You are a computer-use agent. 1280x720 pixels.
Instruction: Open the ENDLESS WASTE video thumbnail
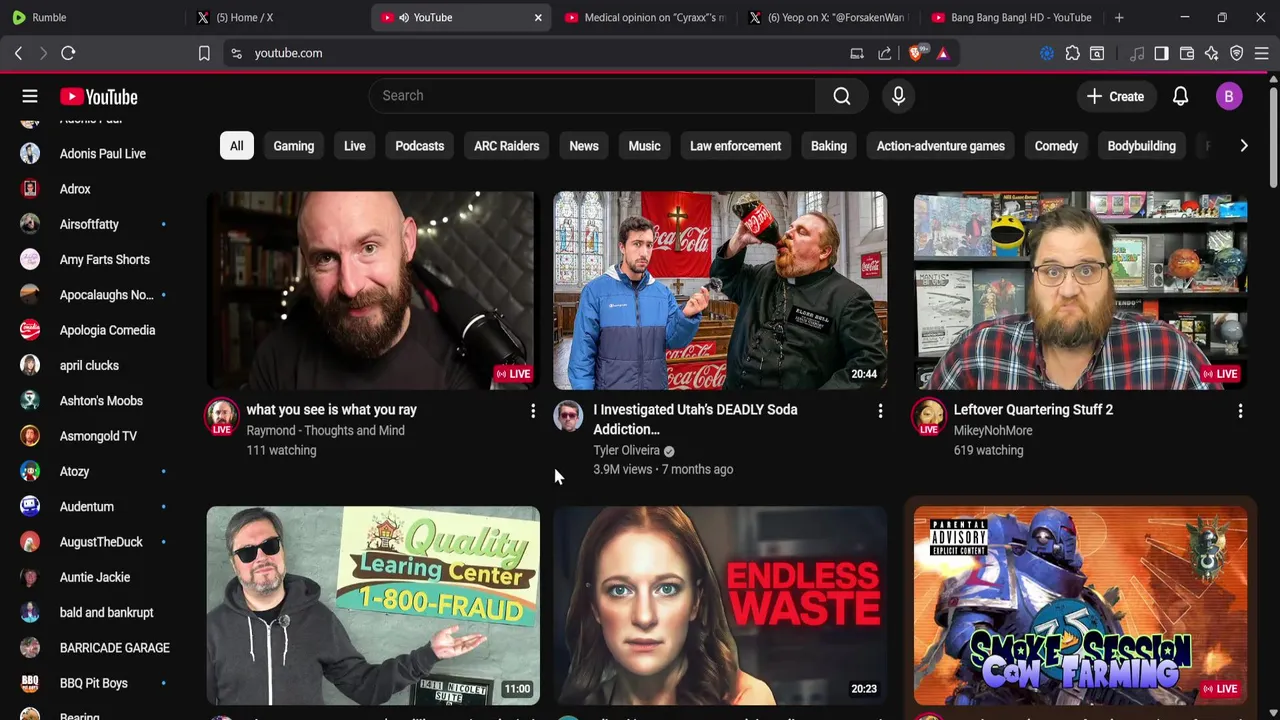pyautogui.click(x=720, y=605)
